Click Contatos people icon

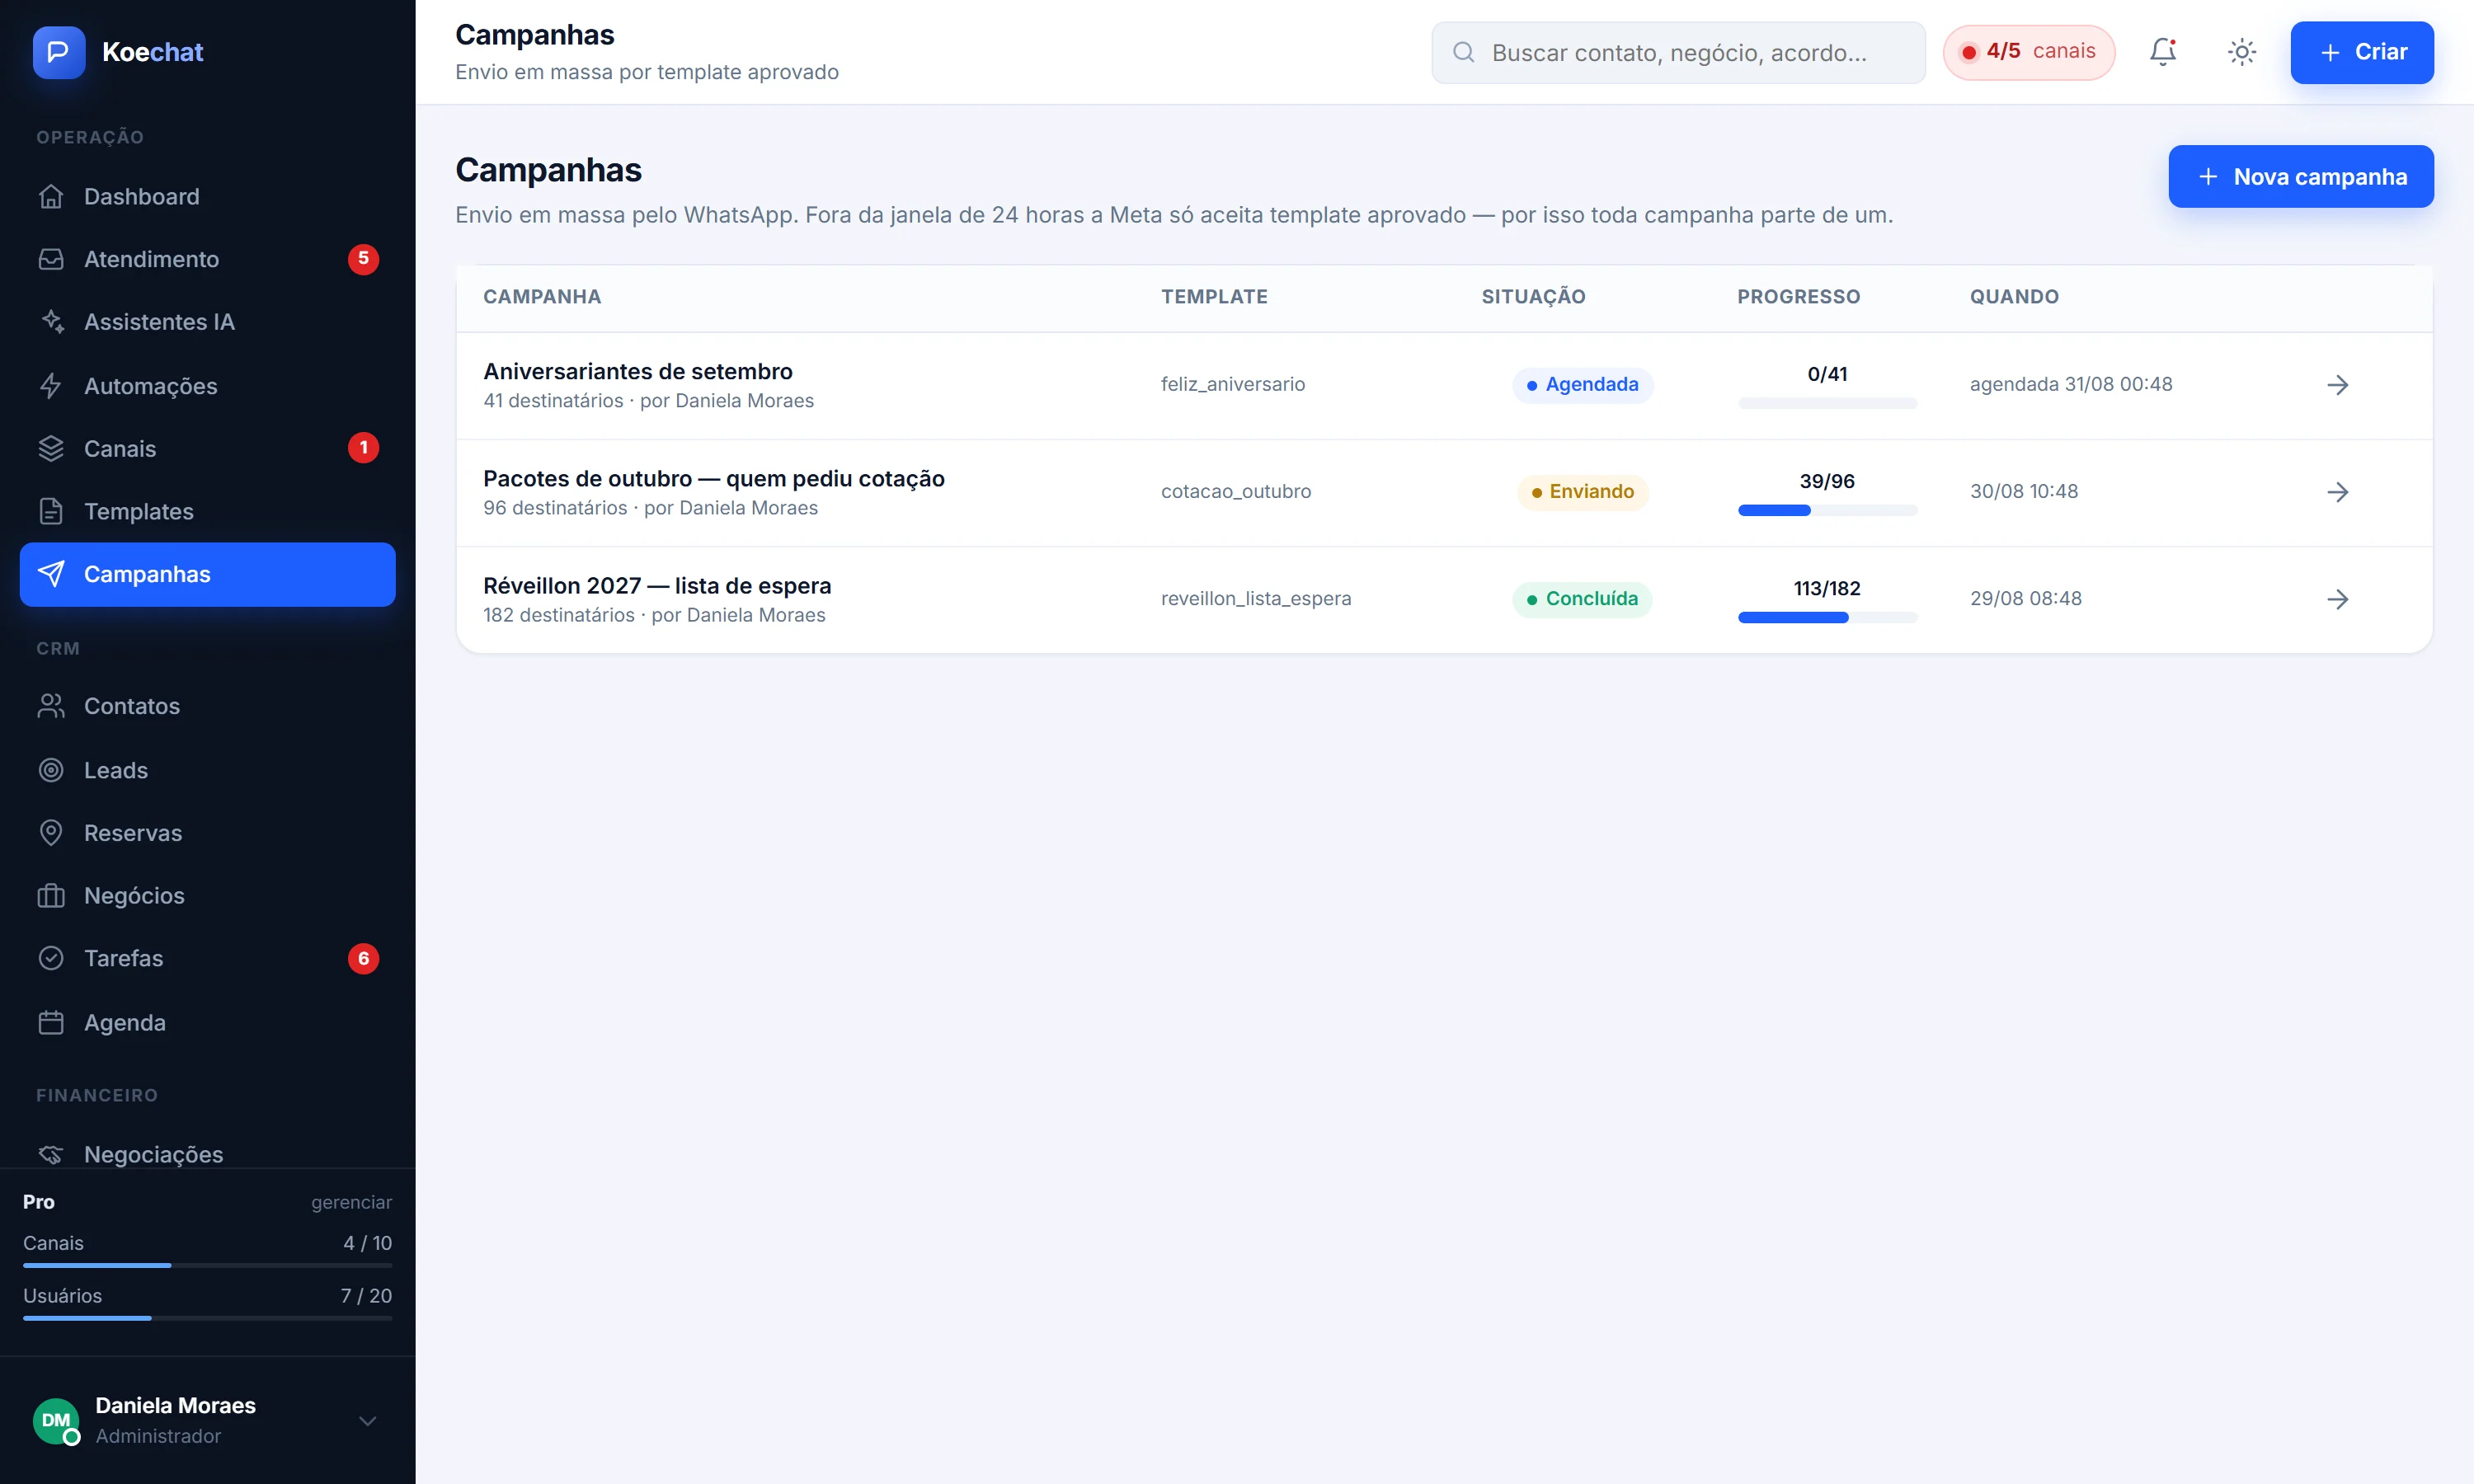[51, 706]
